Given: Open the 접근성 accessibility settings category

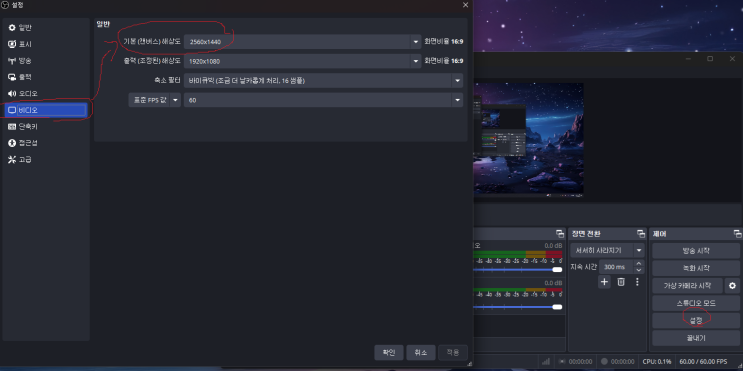Looking at the screenshot, I should (x=45, y=143).
